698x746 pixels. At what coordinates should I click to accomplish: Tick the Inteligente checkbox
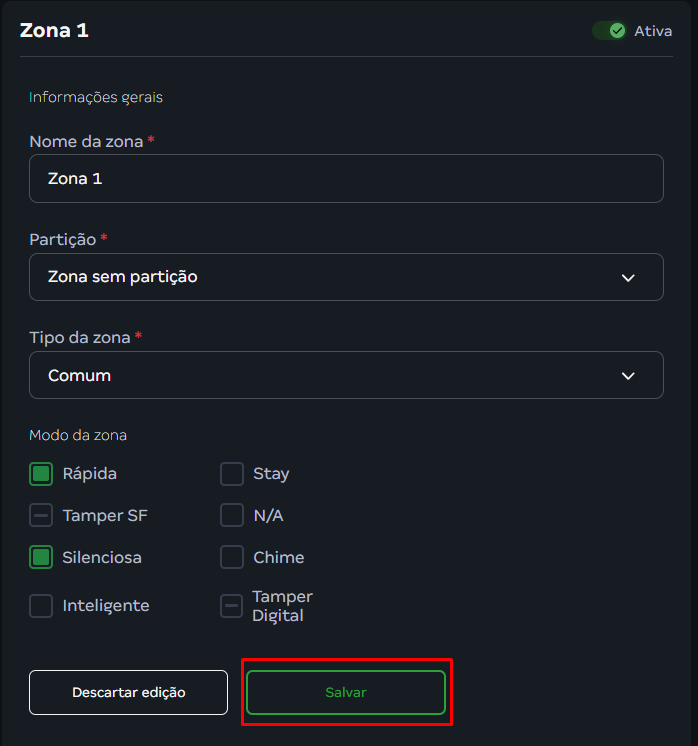pyautogui.click(x=41, y=606)
